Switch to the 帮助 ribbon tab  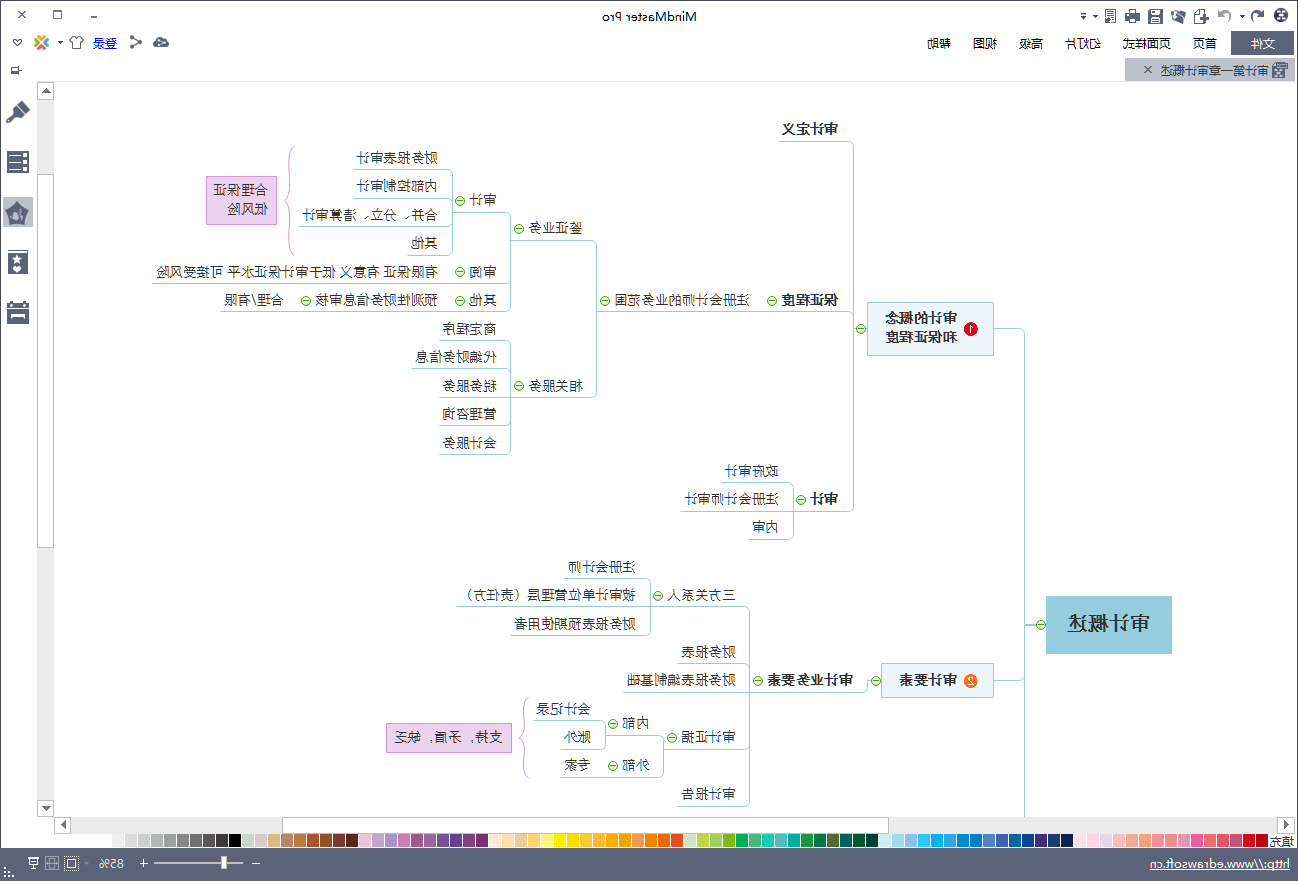(939, 43)
